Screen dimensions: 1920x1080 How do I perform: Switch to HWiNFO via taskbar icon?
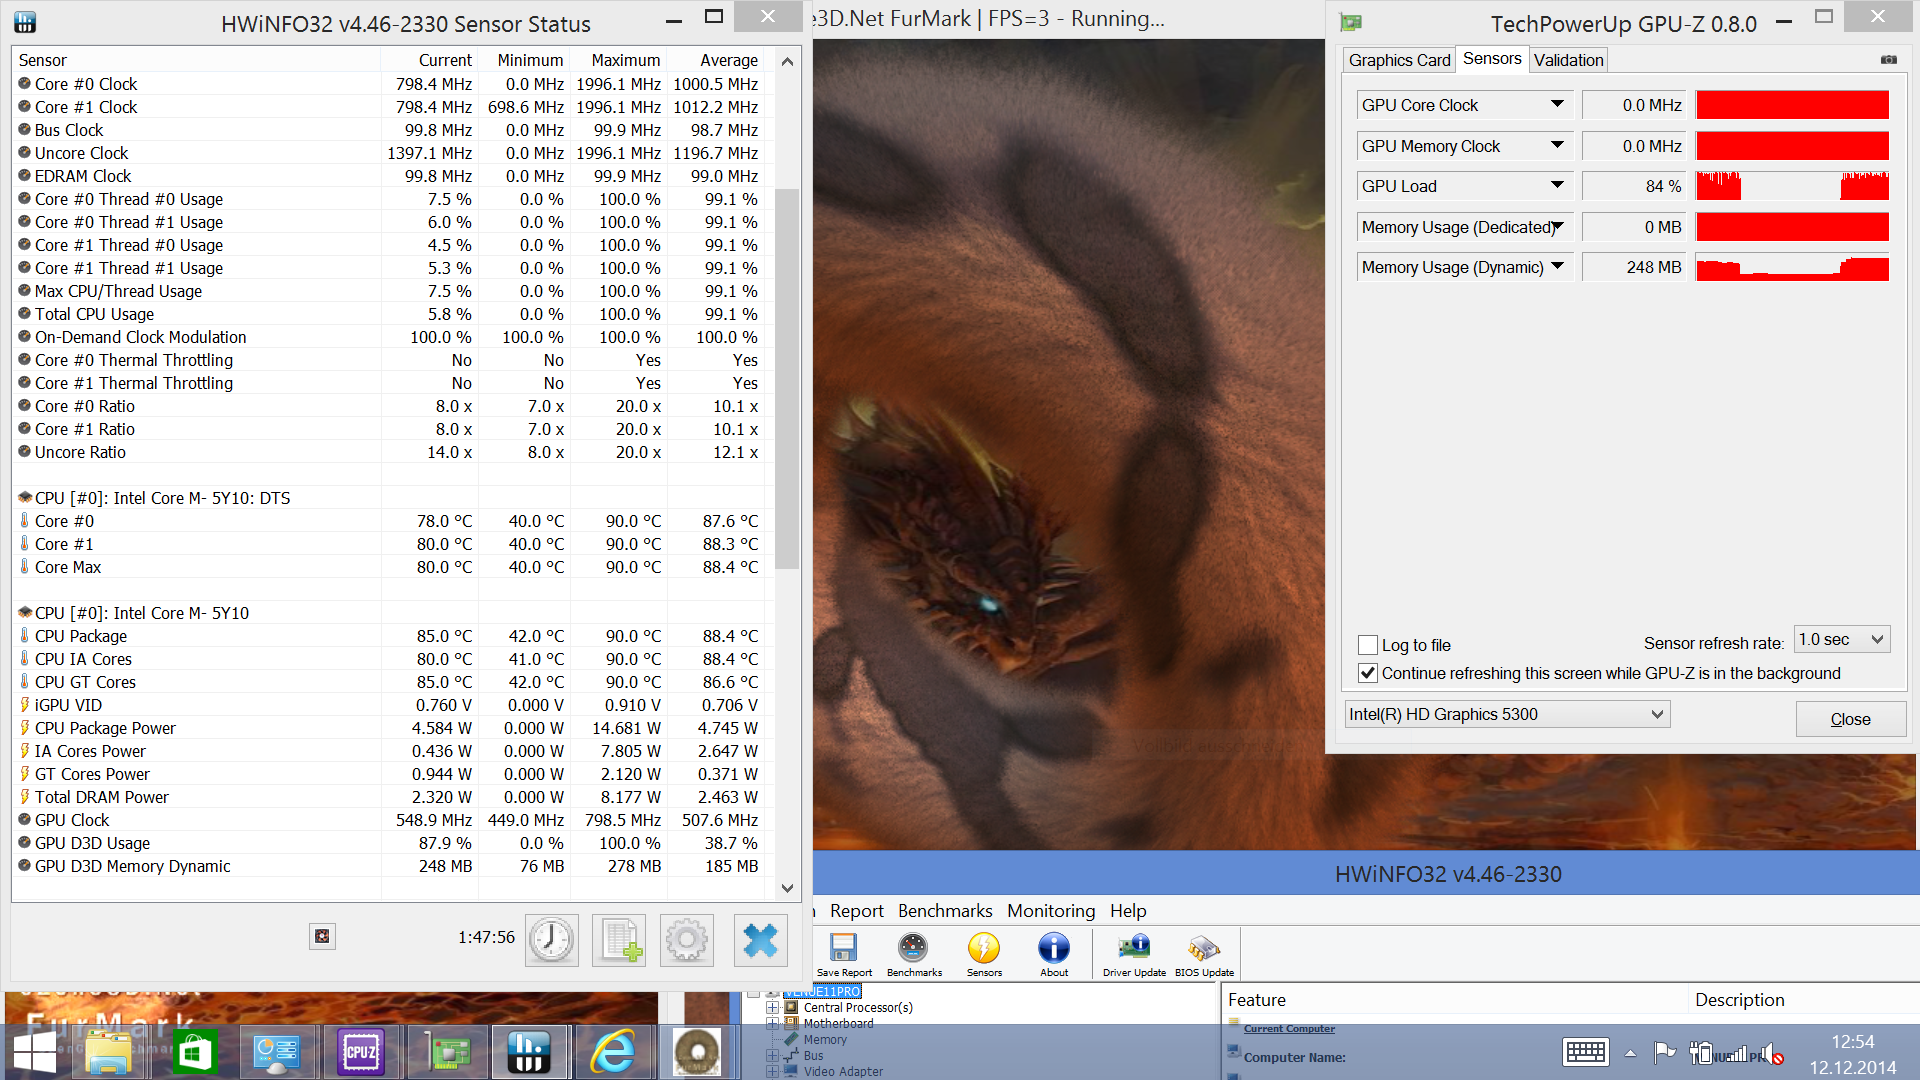pos(528,1052)
